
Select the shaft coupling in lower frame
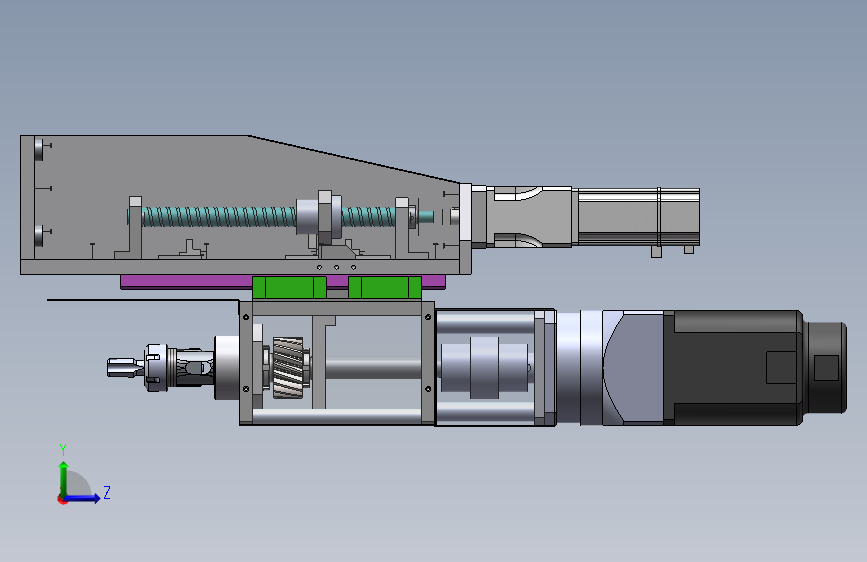click(485, 367)
